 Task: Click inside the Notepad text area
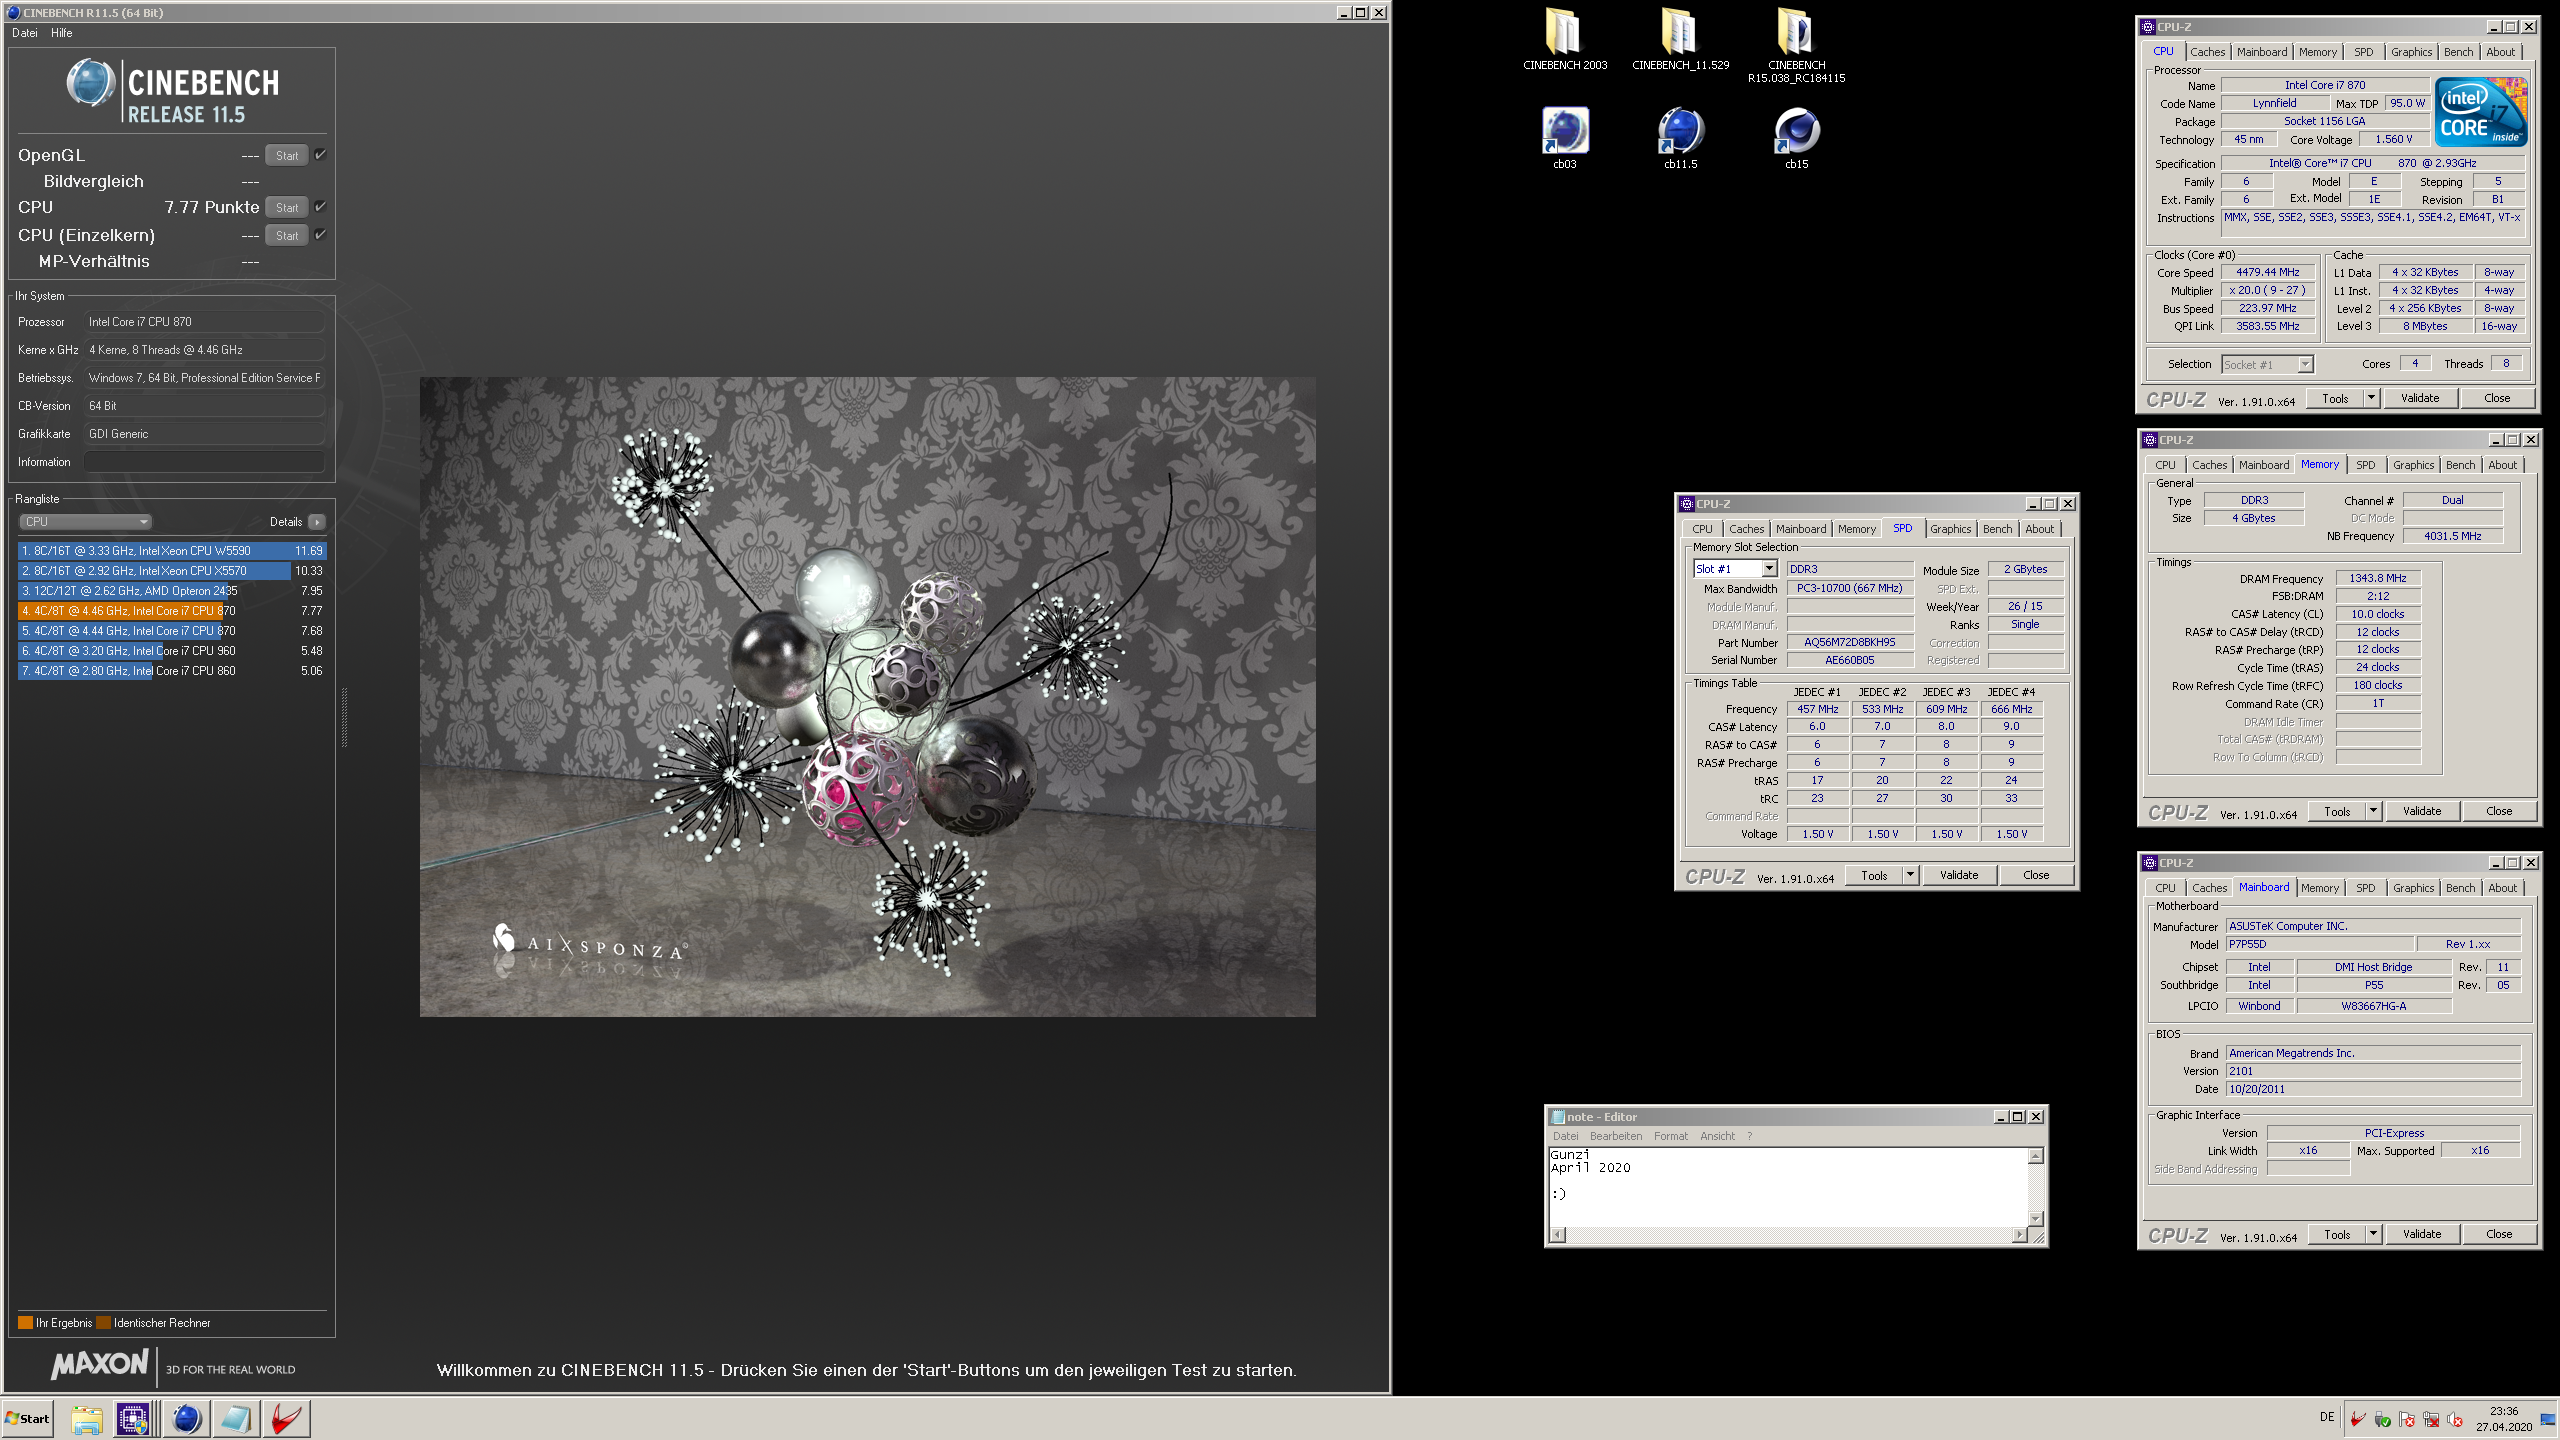pyautogui.click(x=1788, y=1187)
